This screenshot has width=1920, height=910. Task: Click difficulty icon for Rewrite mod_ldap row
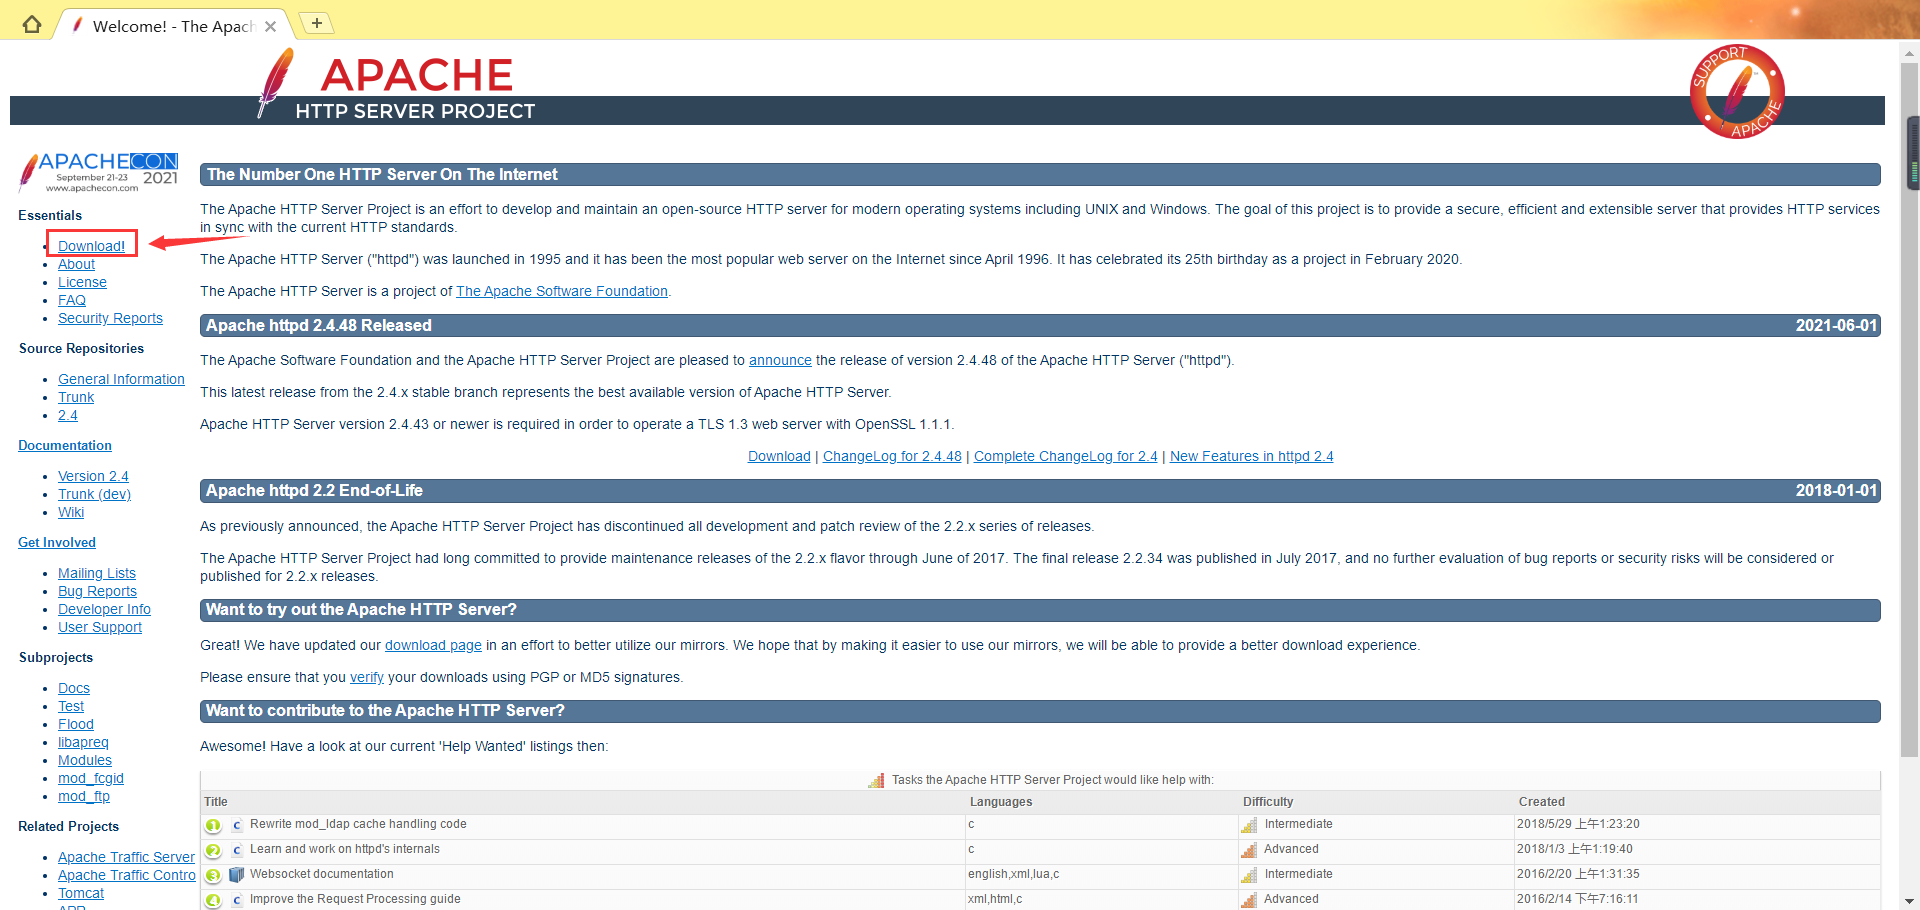point(1249,825)
